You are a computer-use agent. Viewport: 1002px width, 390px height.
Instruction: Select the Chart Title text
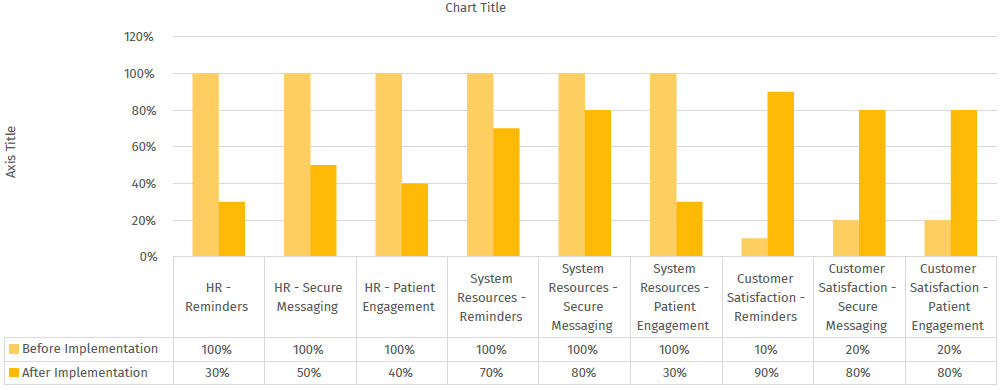click(x=475, y=8)
